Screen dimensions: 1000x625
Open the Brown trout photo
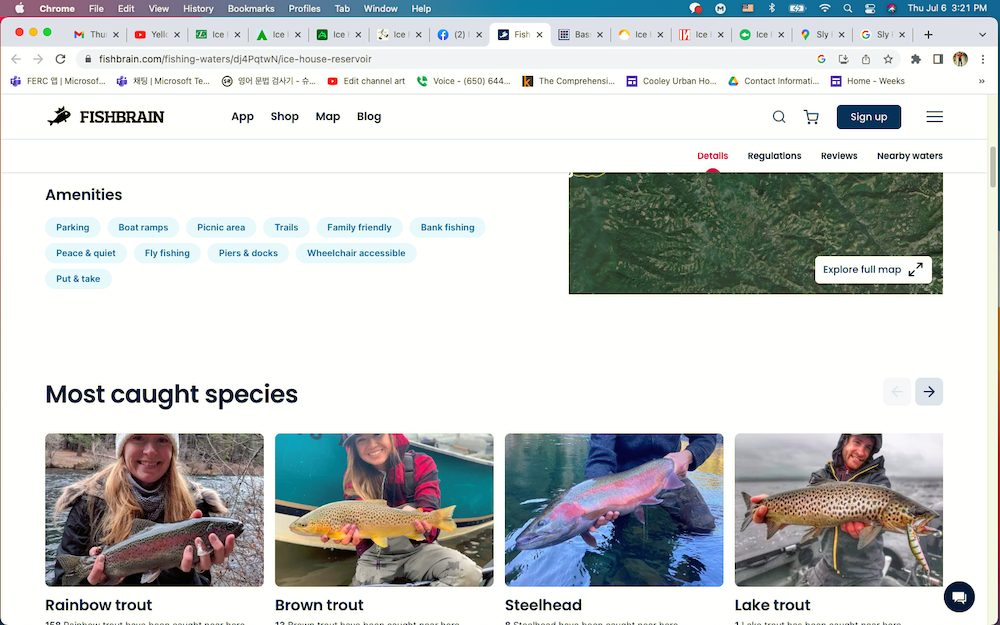pos(384,510)
